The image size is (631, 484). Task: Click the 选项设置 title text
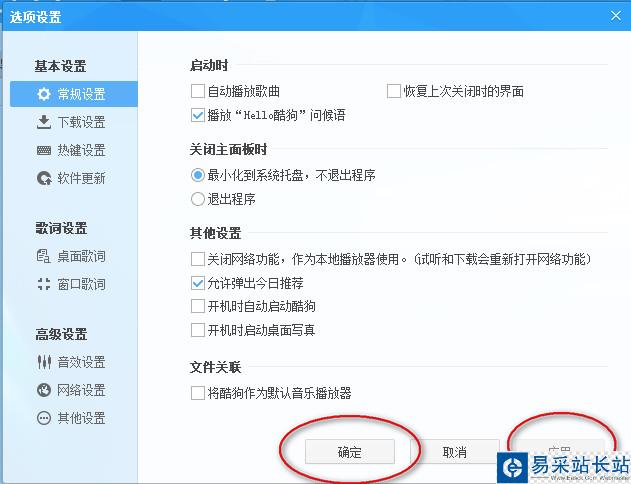35,17
